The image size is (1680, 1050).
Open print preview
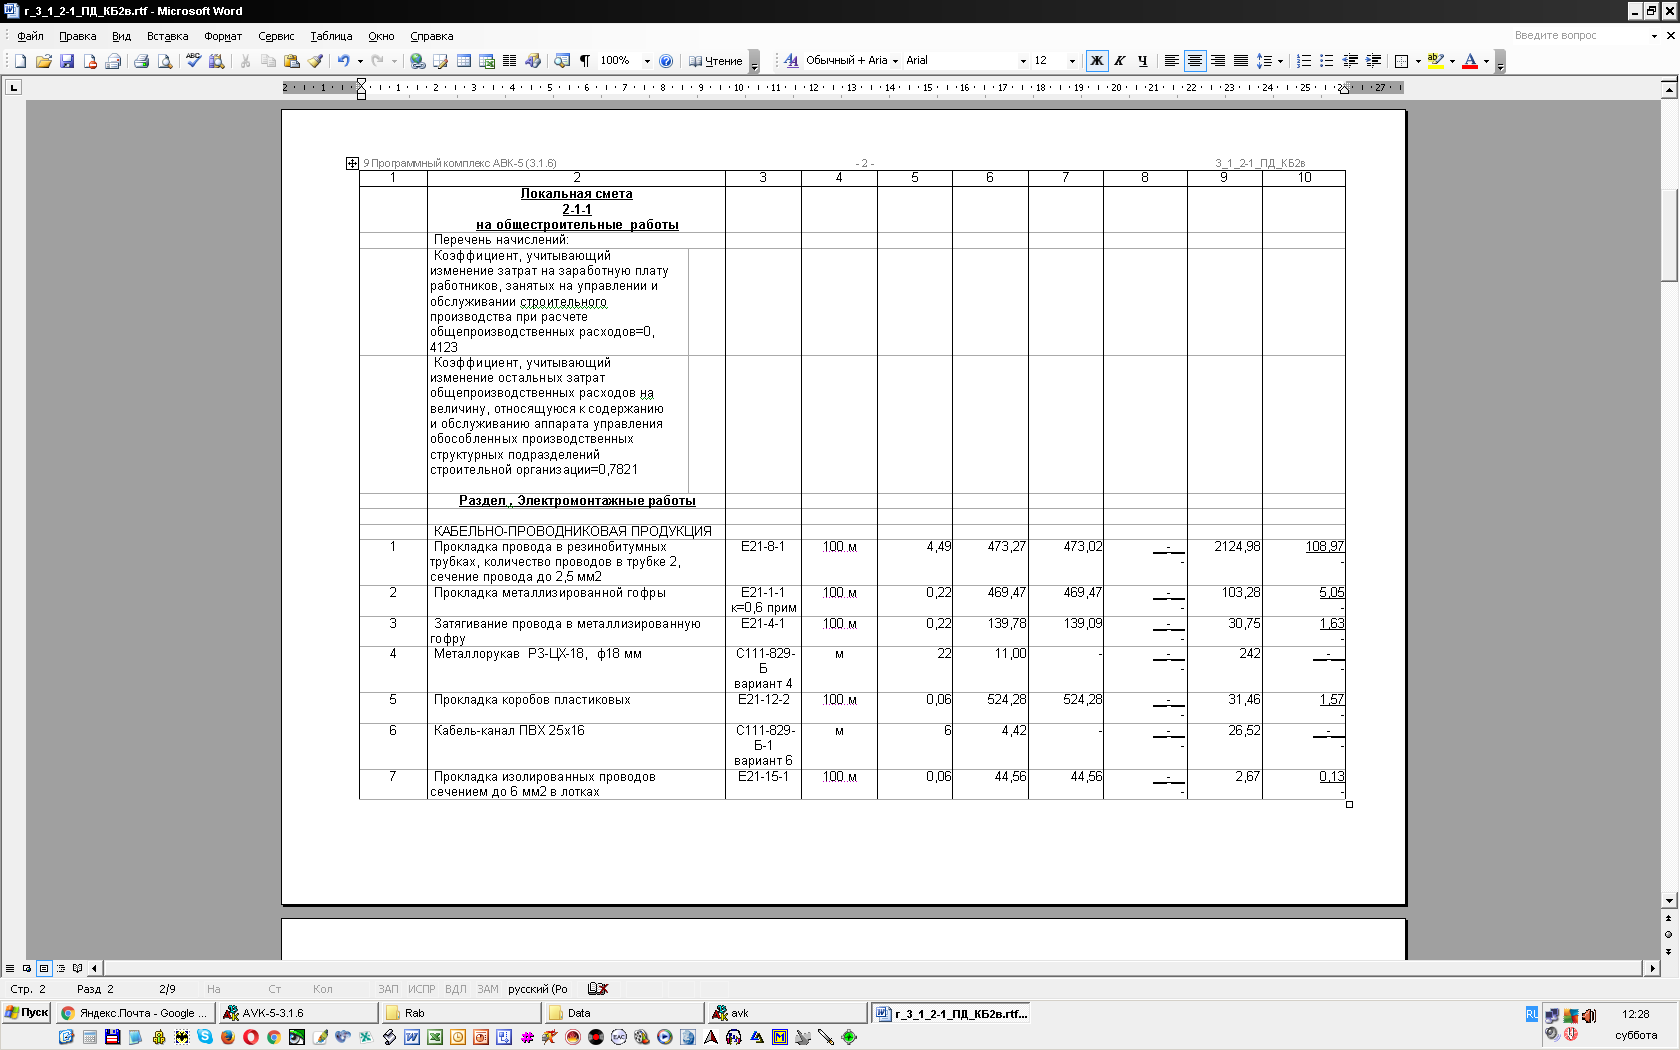[165, 61]
